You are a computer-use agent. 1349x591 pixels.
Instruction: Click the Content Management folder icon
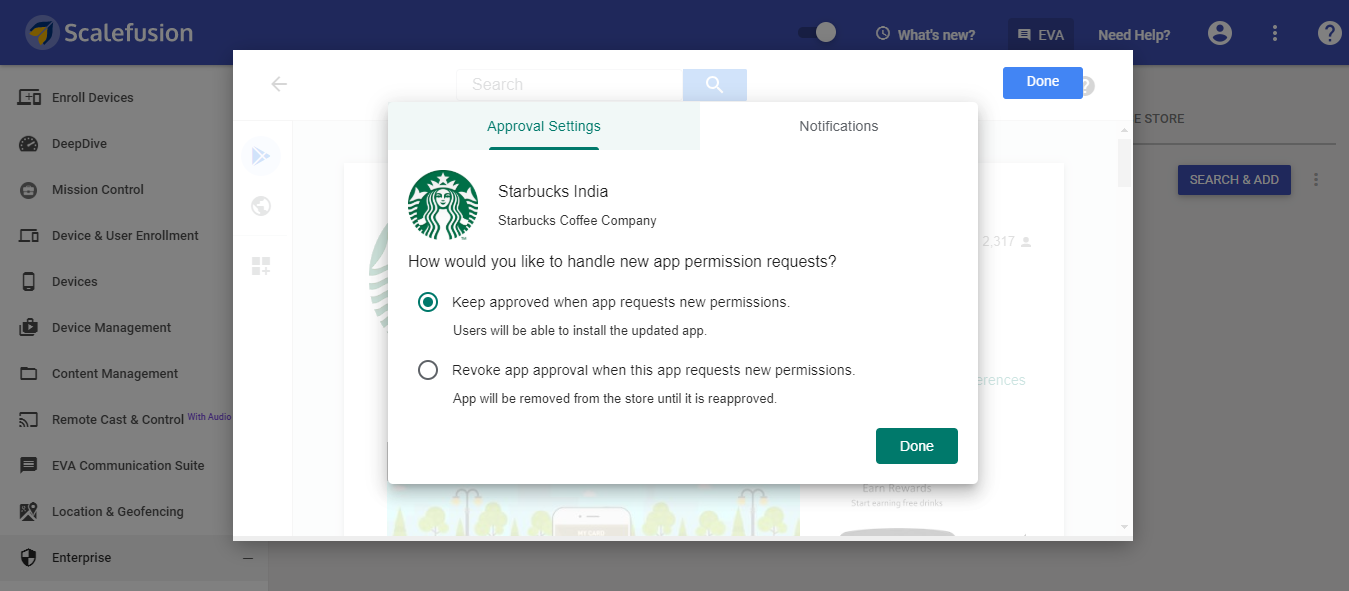point(29,374)
